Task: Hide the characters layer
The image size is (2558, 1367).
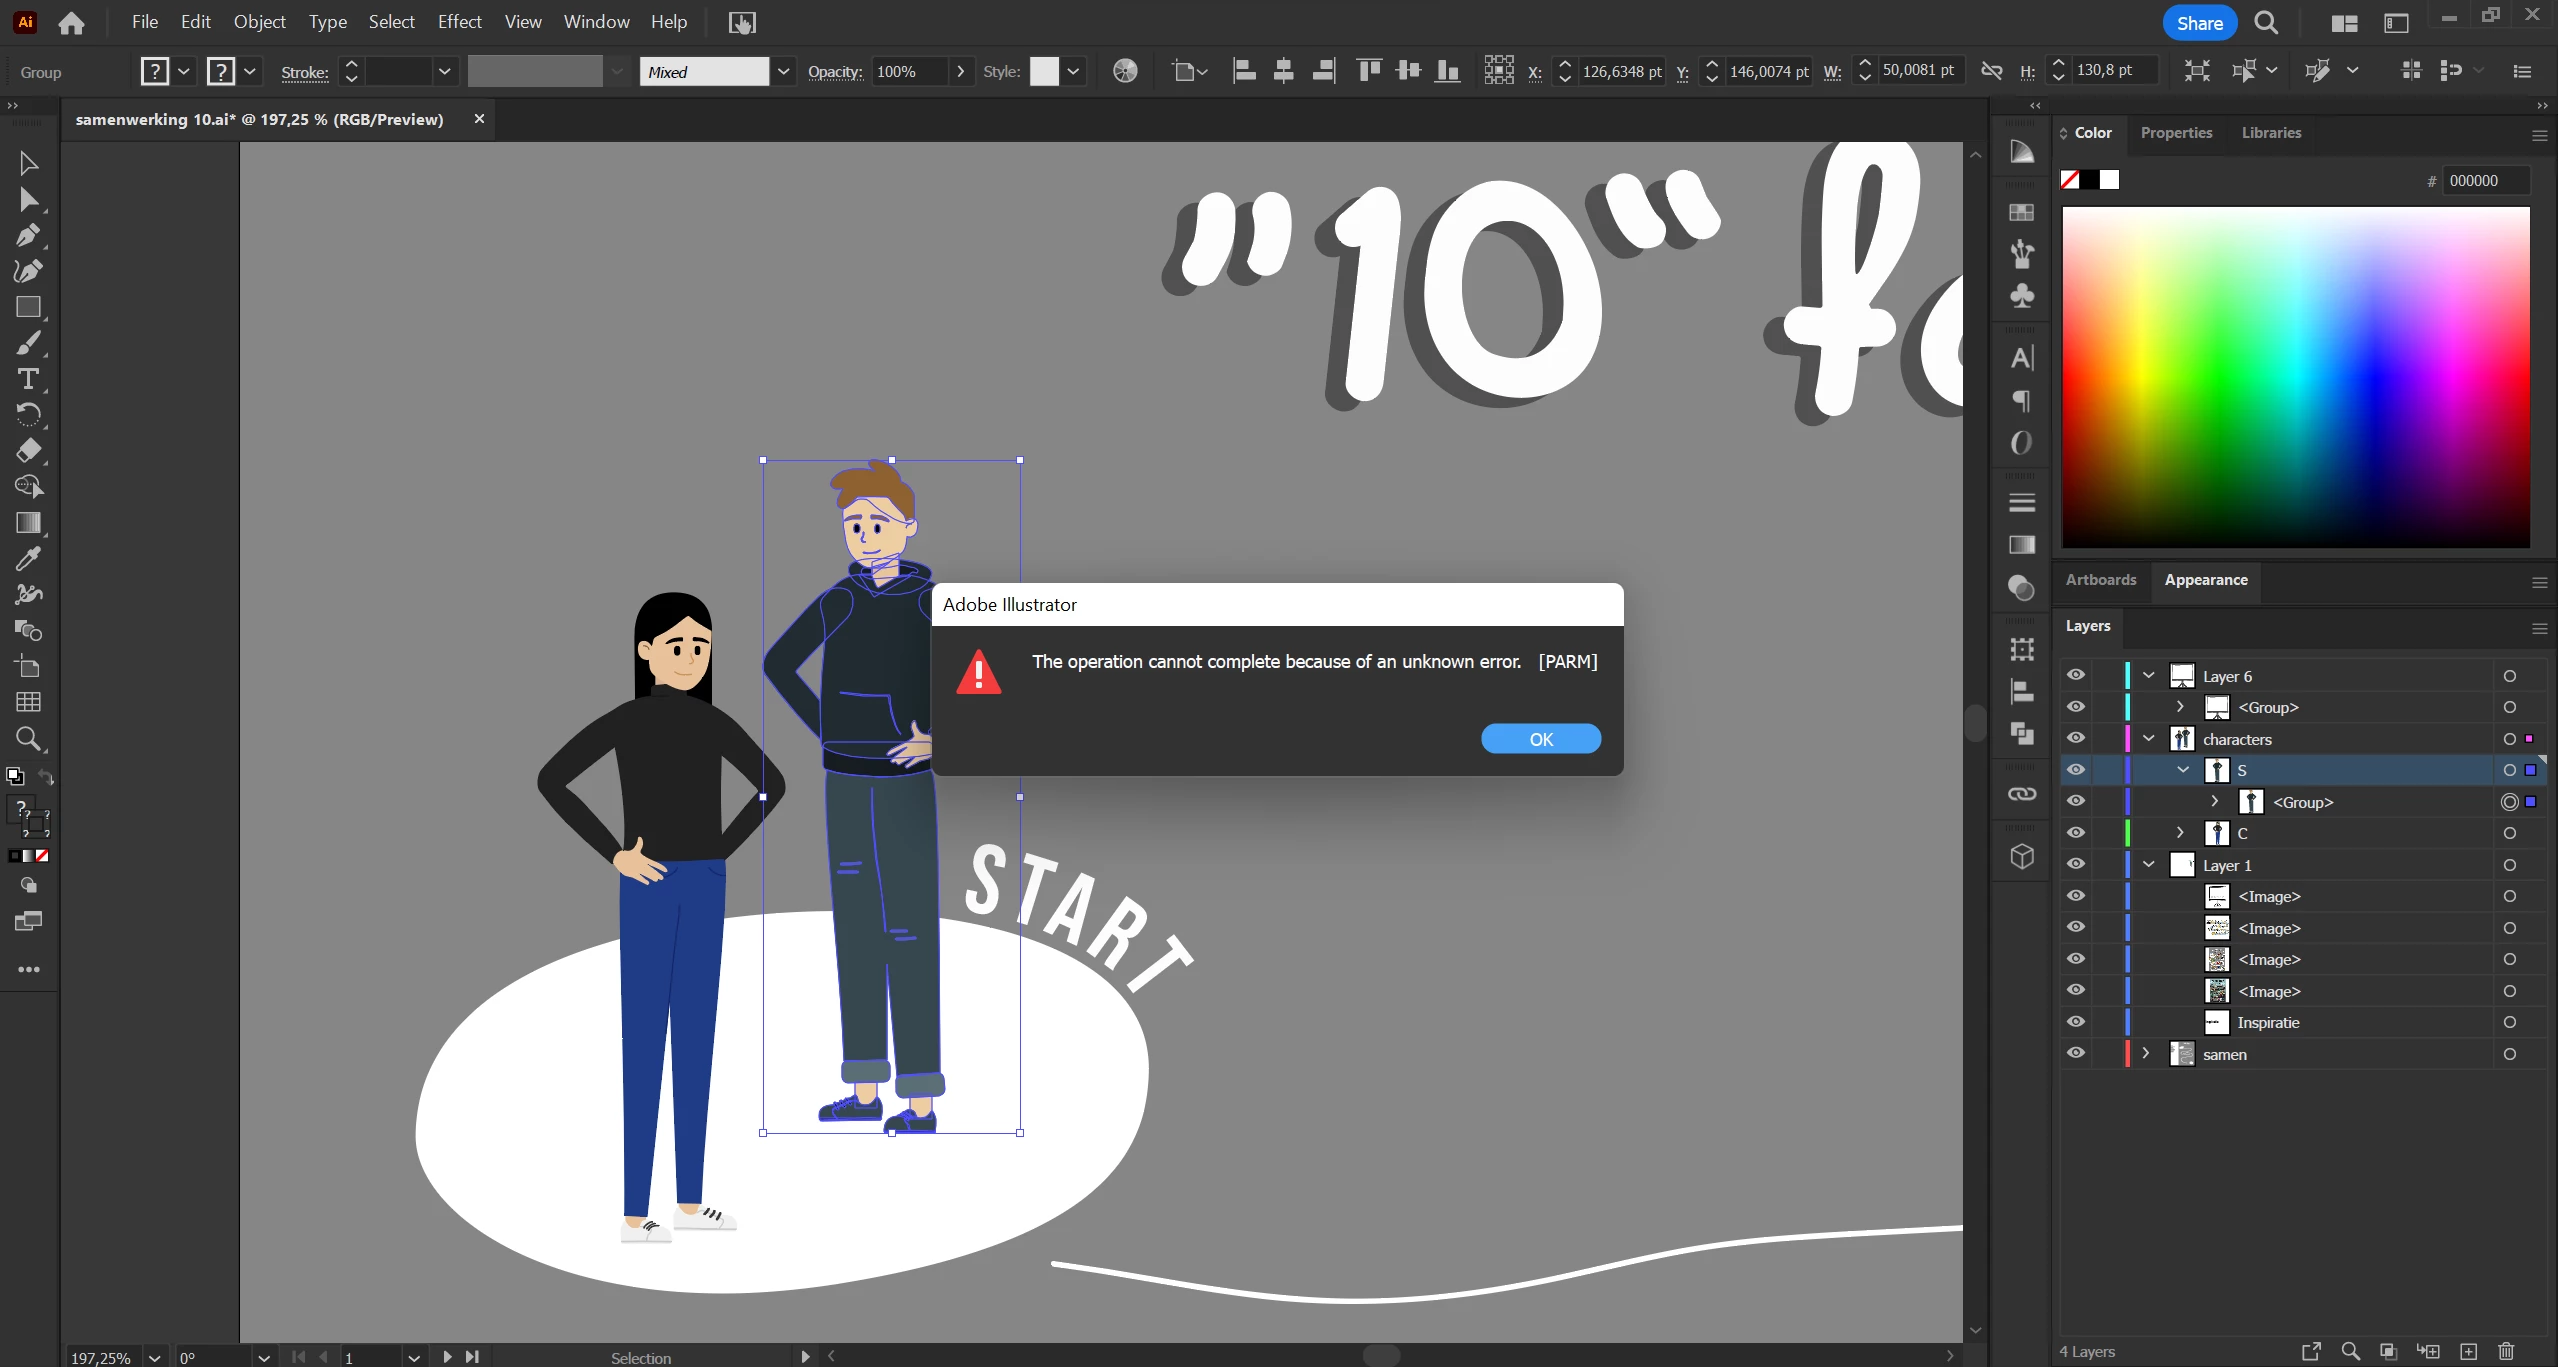Action: click(2076, 738)
